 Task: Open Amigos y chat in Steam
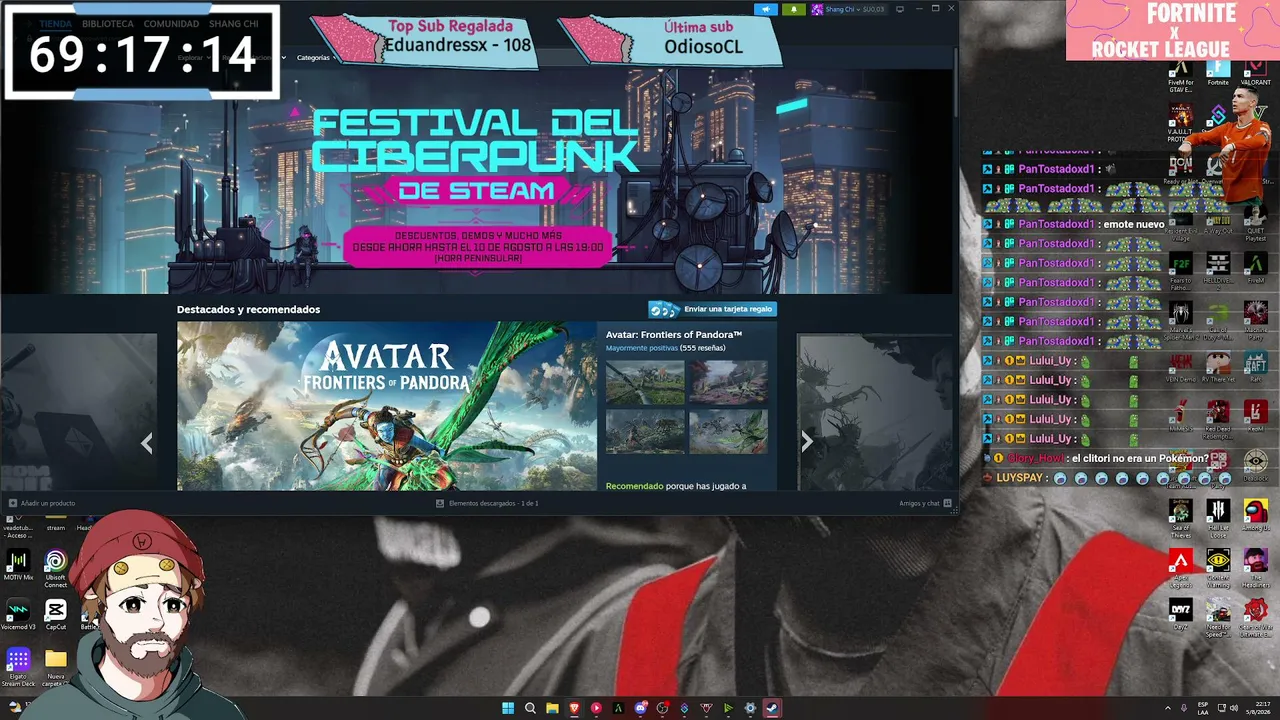tap(925, 503)
